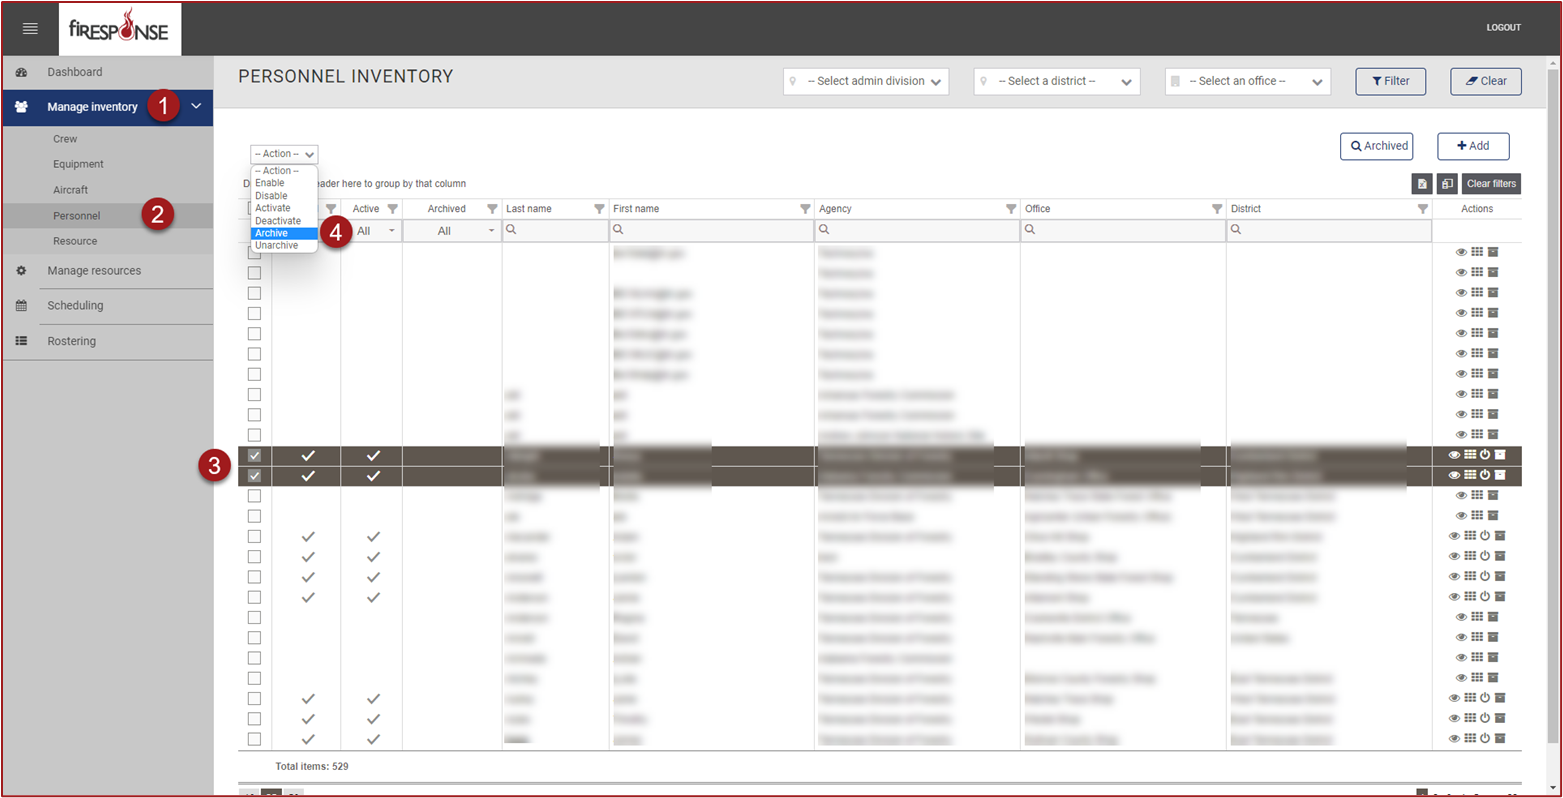Click the grid icon in first table row

(1477, 253)
